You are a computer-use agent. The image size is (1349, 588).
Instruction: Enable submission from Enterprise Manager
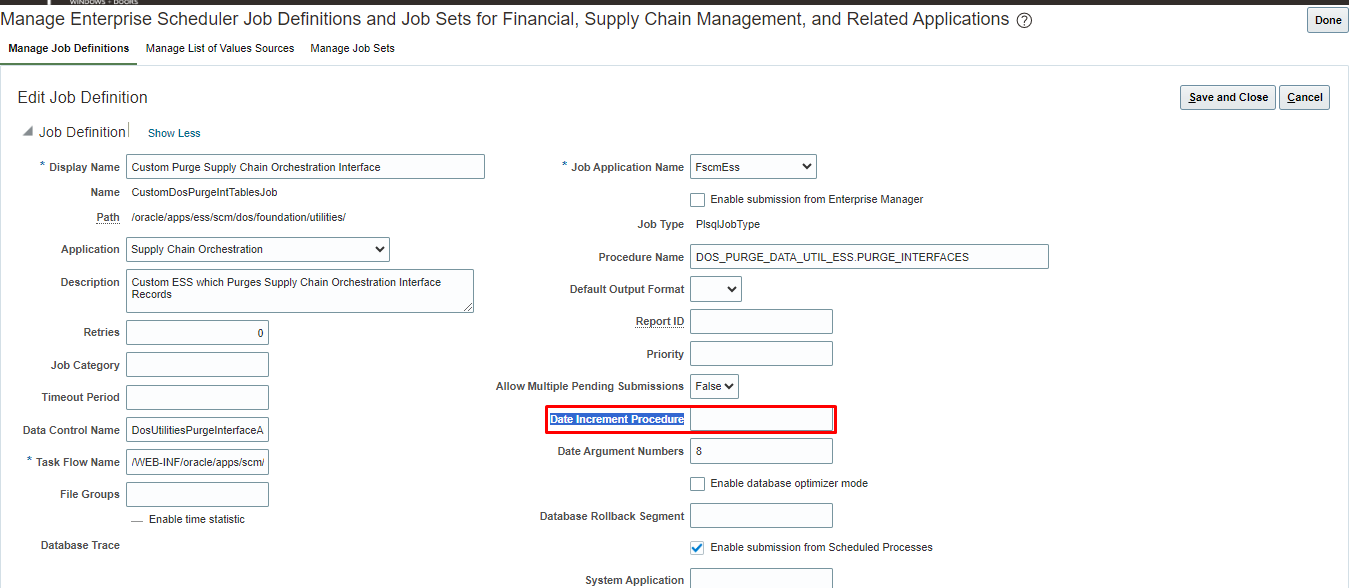click(697, 199)
